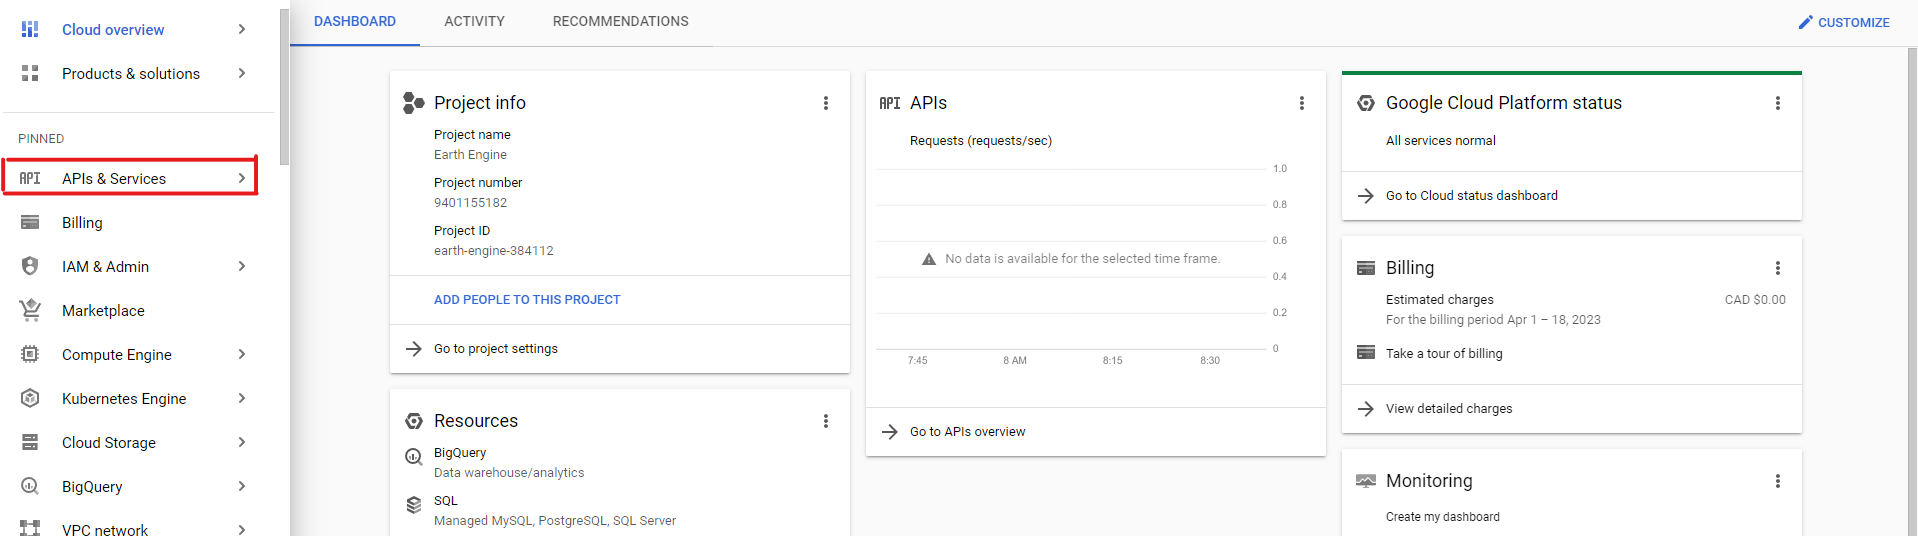Switch to the Activity tab
This screenshot has width=1918, height=536.
(474, 21)
